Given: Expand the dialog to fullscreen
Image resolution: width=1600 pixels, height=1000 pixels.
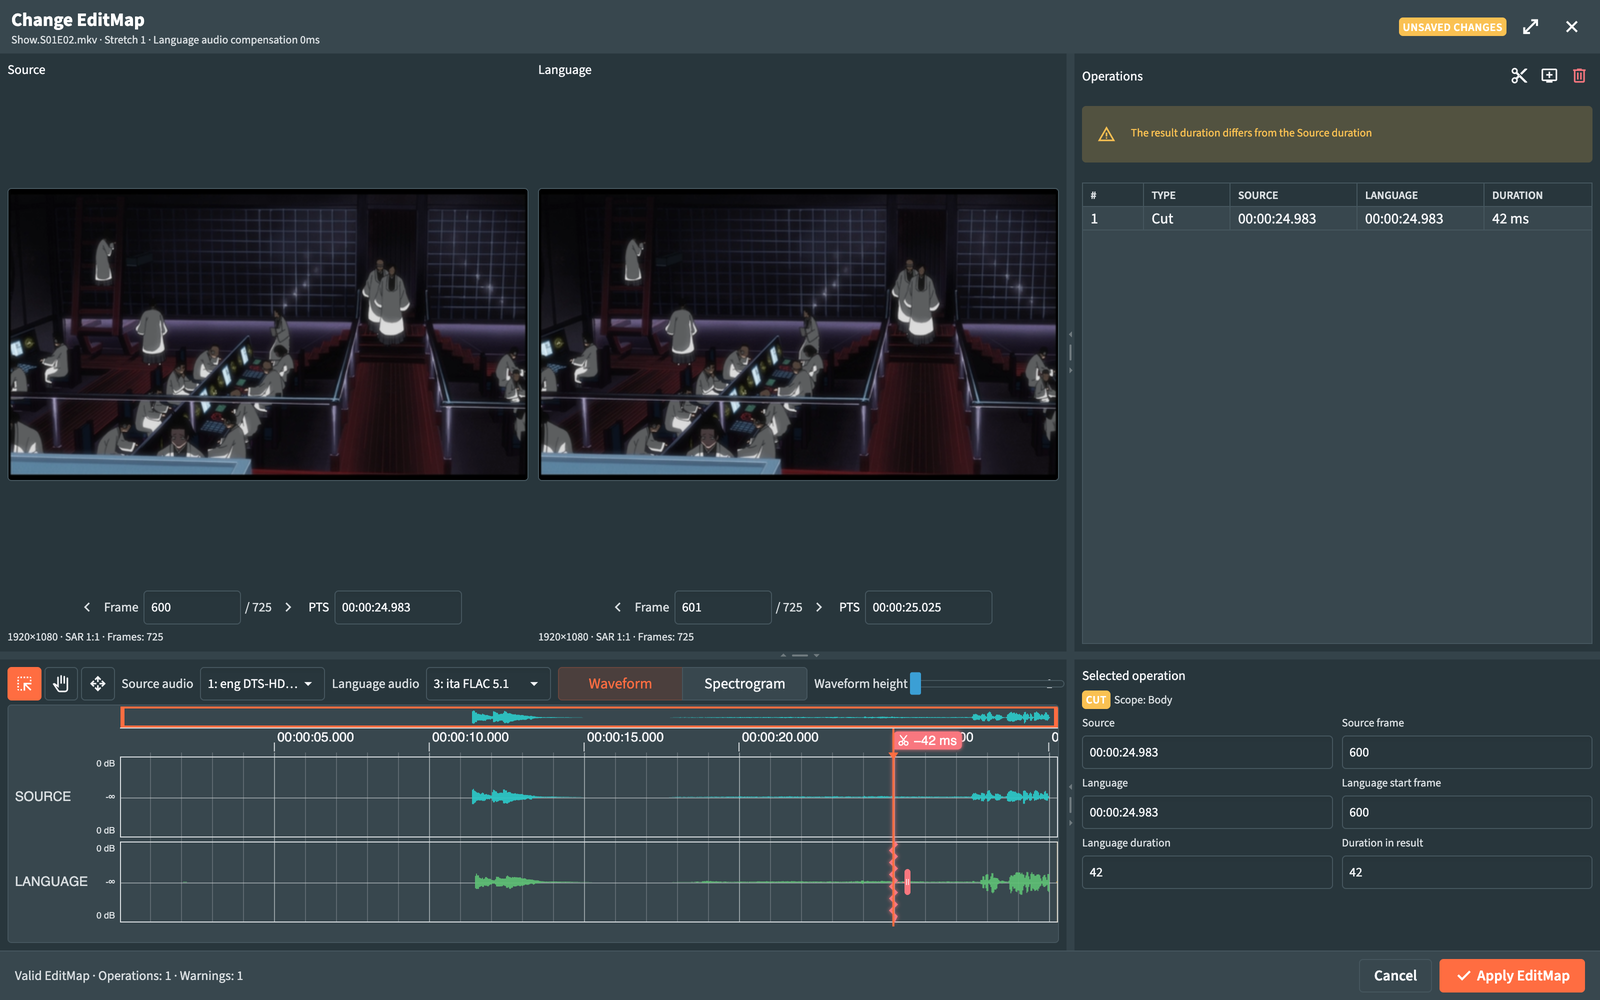Looking at the screenshot, I should click(x=1530, y=27).
